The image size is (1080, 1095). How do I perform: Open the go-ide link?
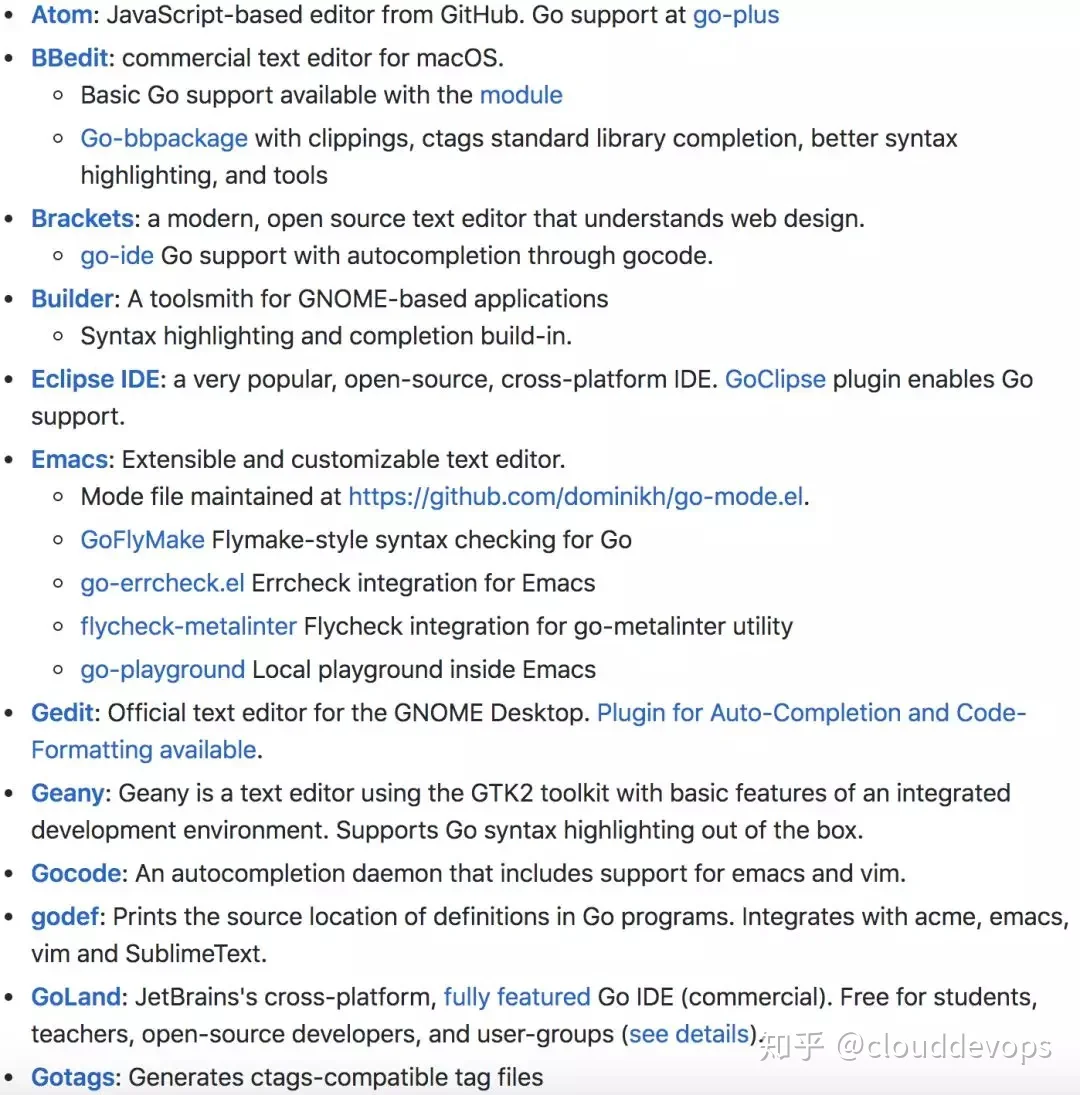117,256
